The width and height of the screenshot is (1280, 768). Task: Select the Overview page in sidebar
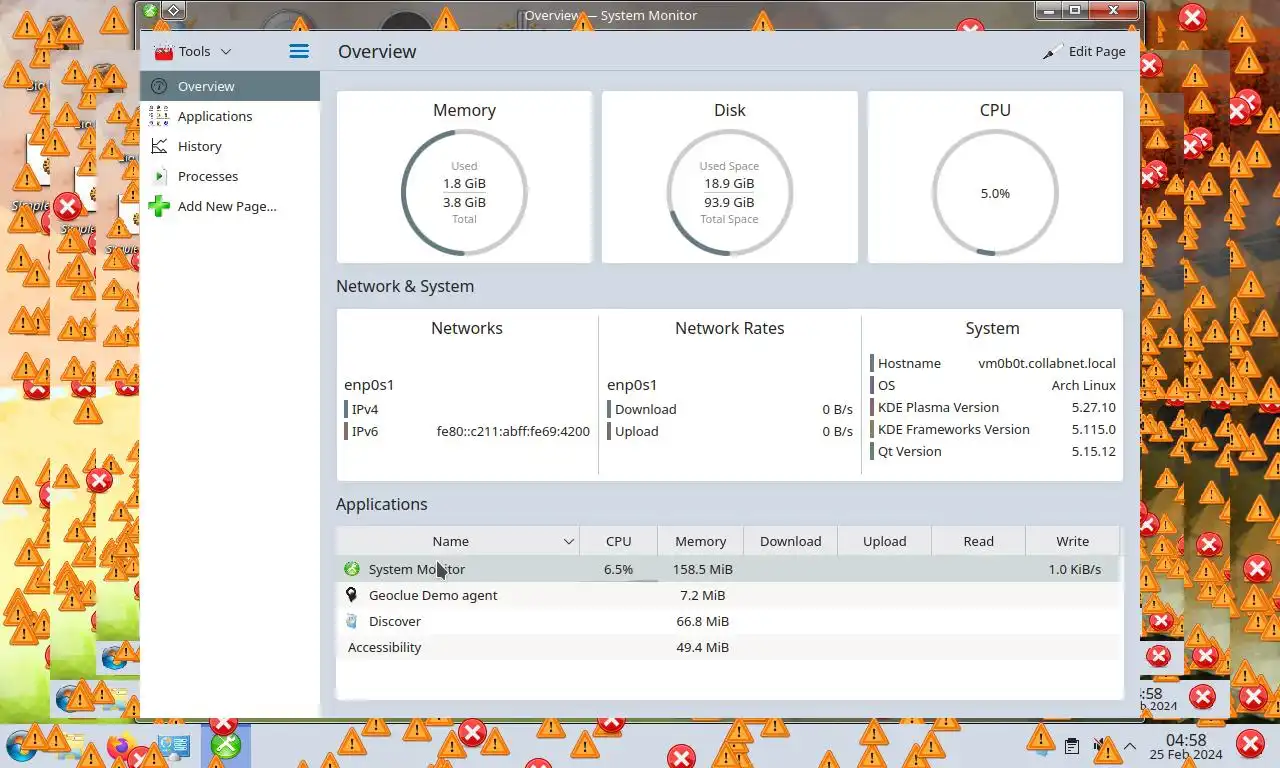pos(230,86)
